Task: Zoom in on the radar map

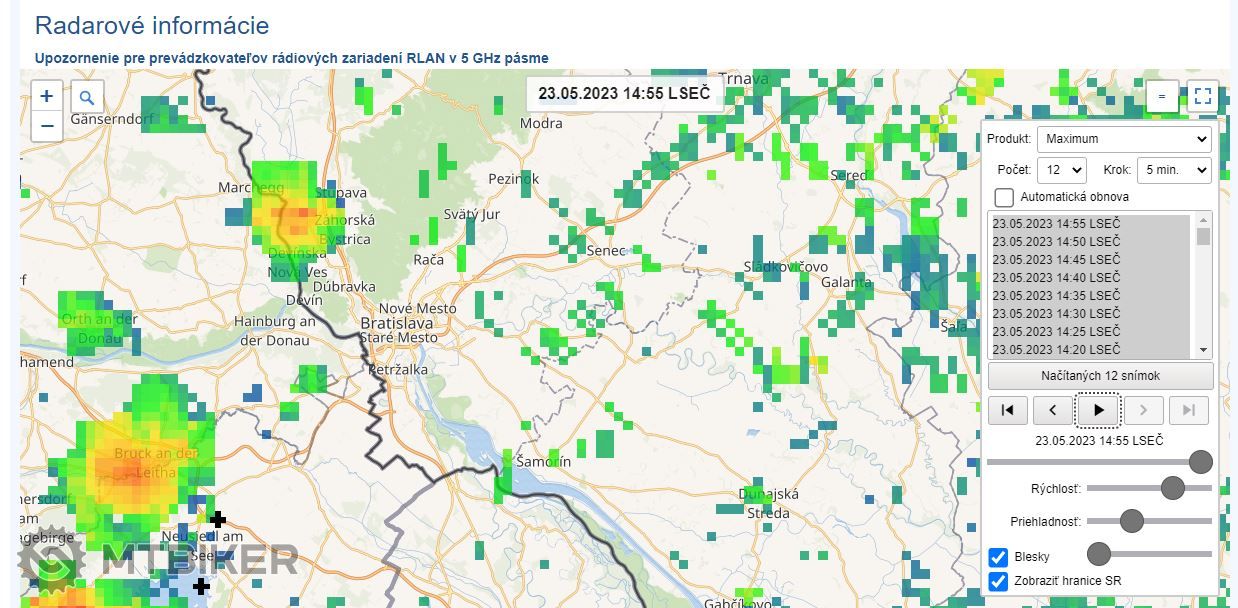Action: click(47, 96)
